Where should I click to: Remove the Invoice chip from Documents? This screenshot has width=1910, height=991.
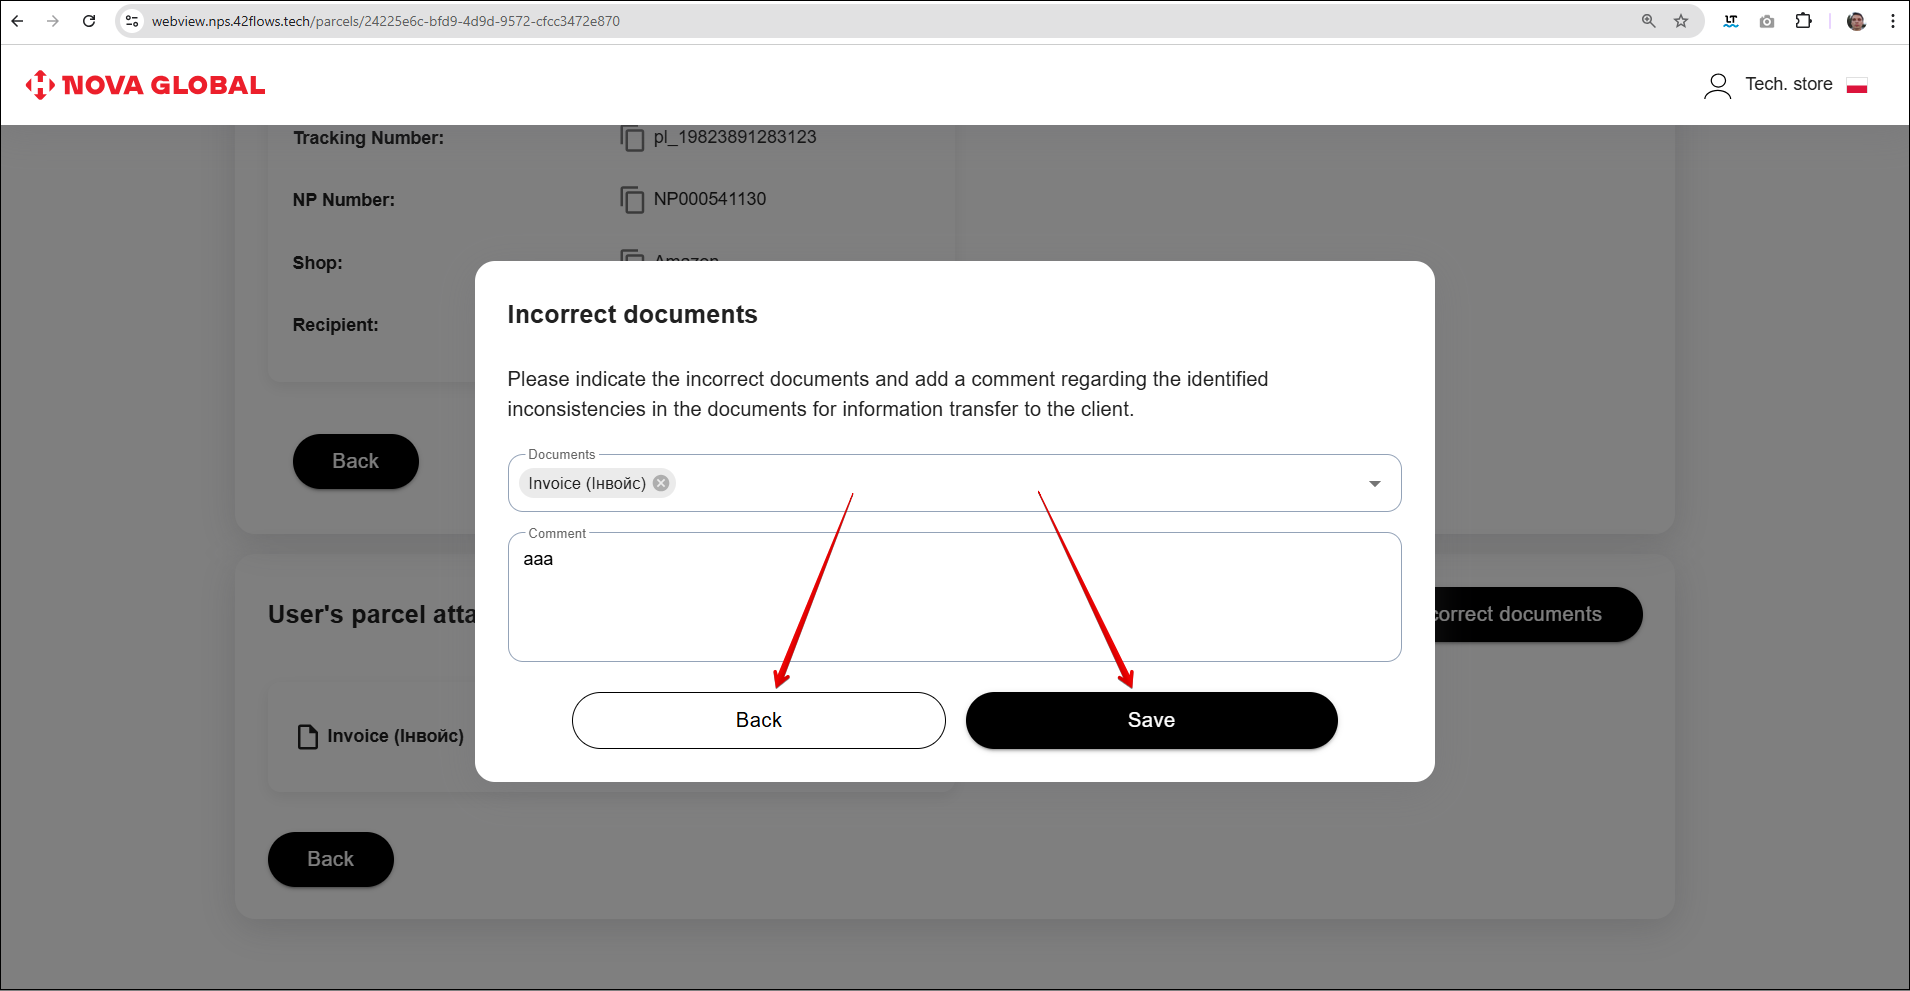[661, 483]
